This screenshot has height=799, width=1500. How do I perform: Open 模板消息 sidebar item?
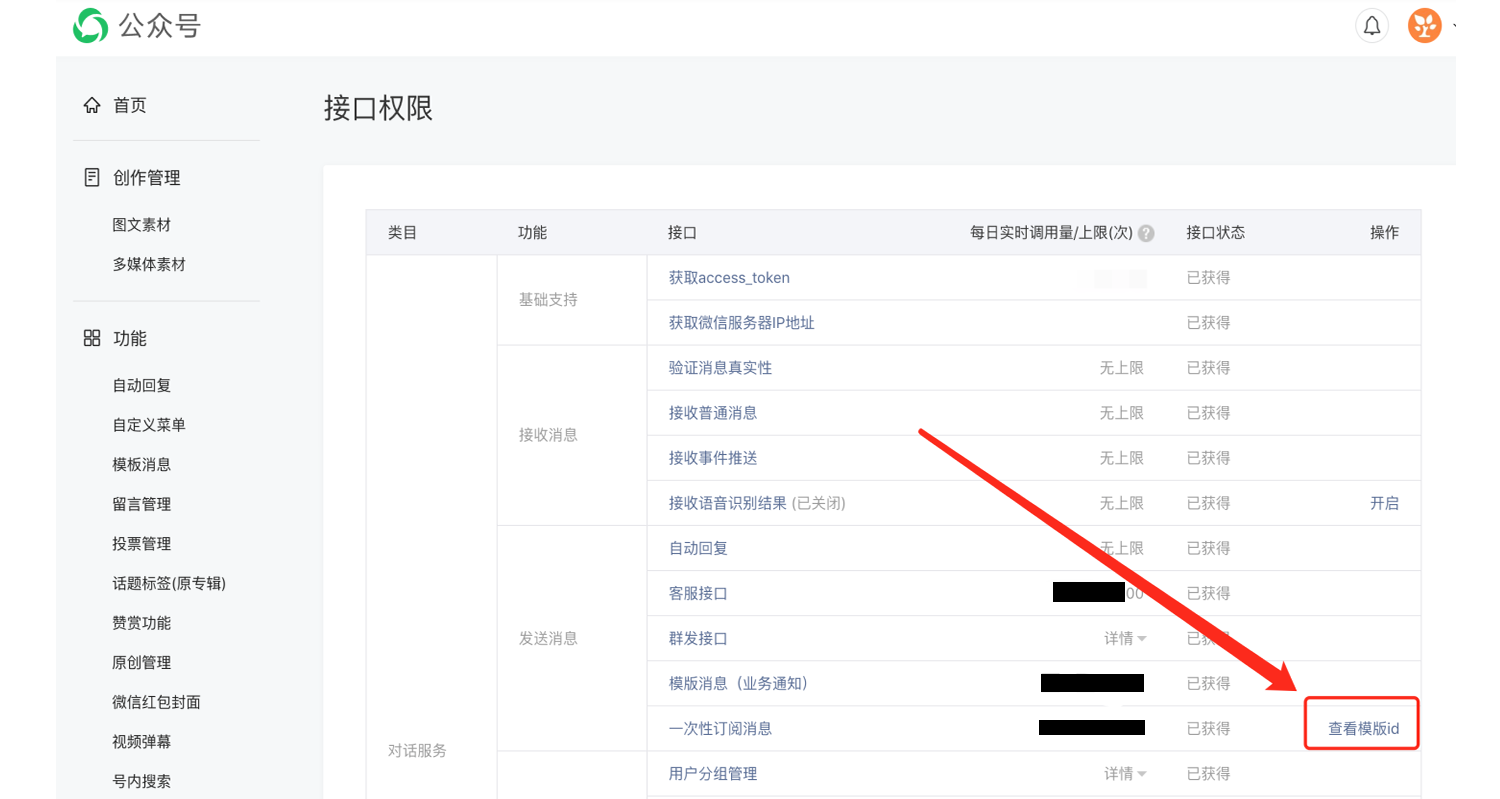click(141, 464)
